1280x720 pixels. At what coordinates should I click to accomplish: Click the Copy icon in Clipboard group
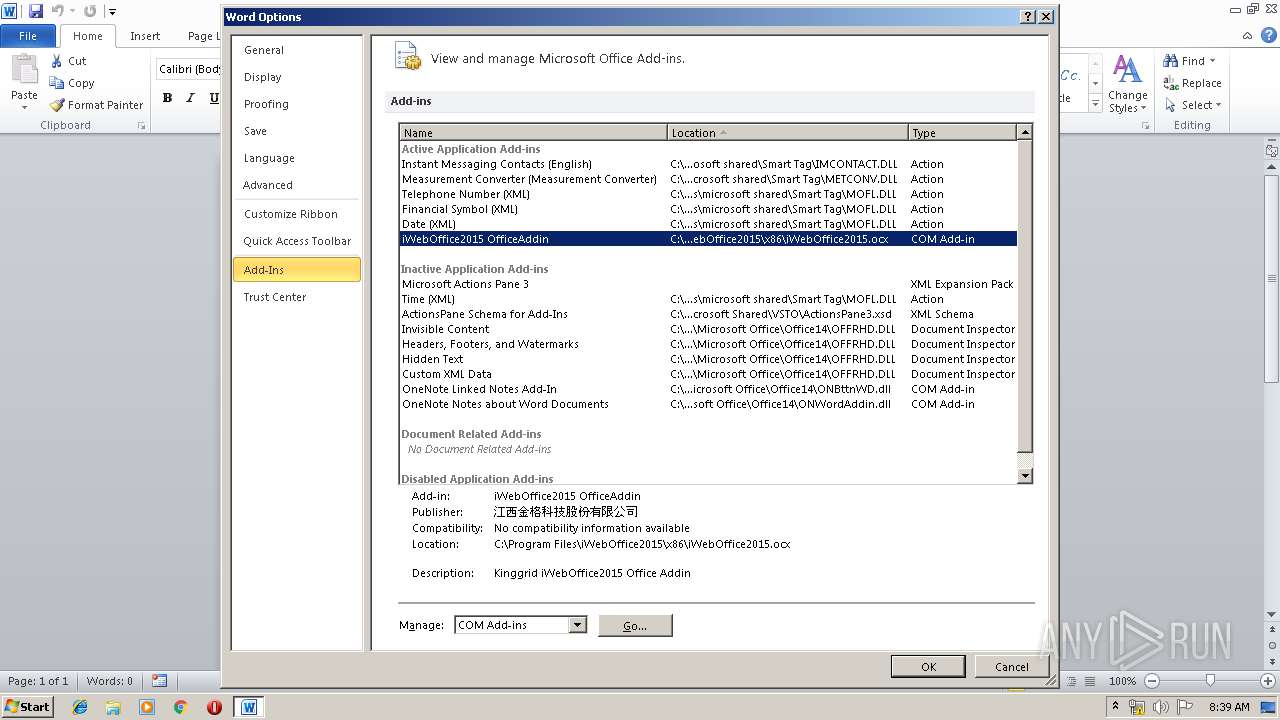57,83
